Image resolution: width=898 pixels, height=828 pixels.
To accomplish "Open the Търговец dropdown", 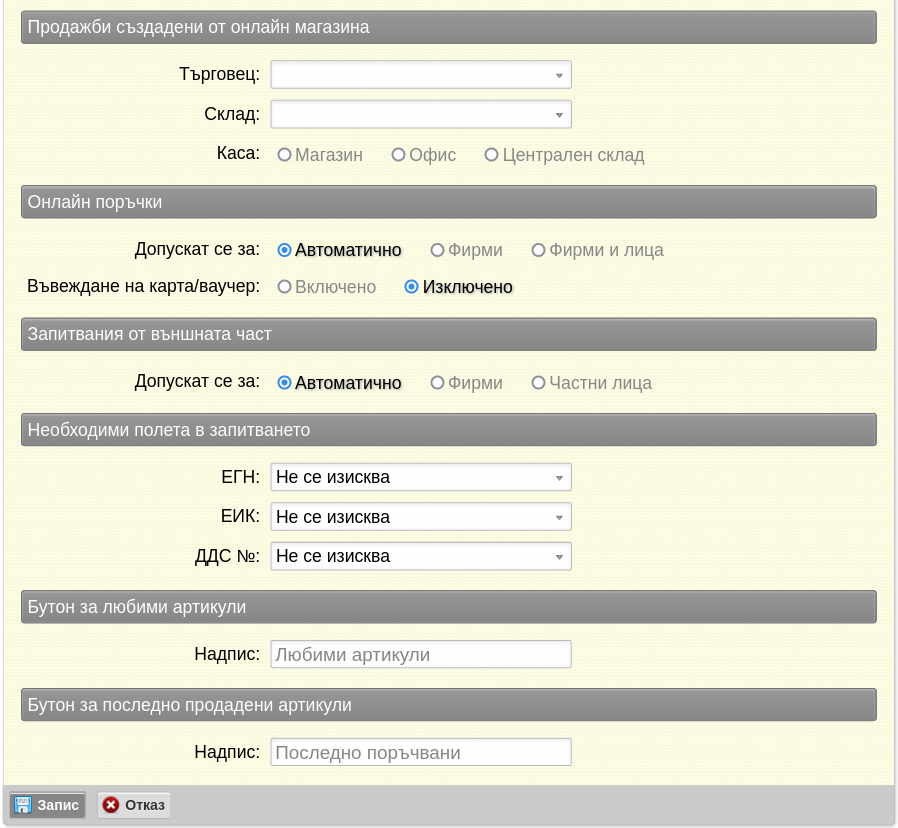I will [x=421, y=75].
